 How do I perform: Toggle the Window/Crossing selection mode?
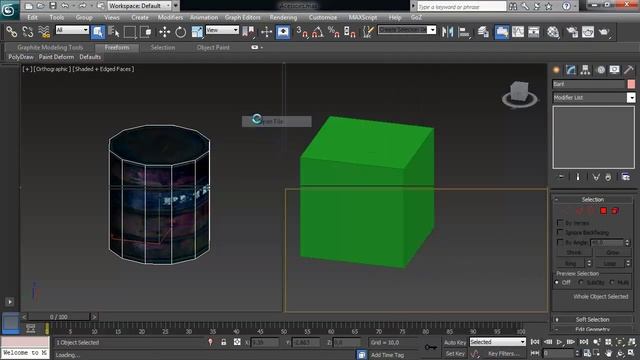tap(146, 32)
